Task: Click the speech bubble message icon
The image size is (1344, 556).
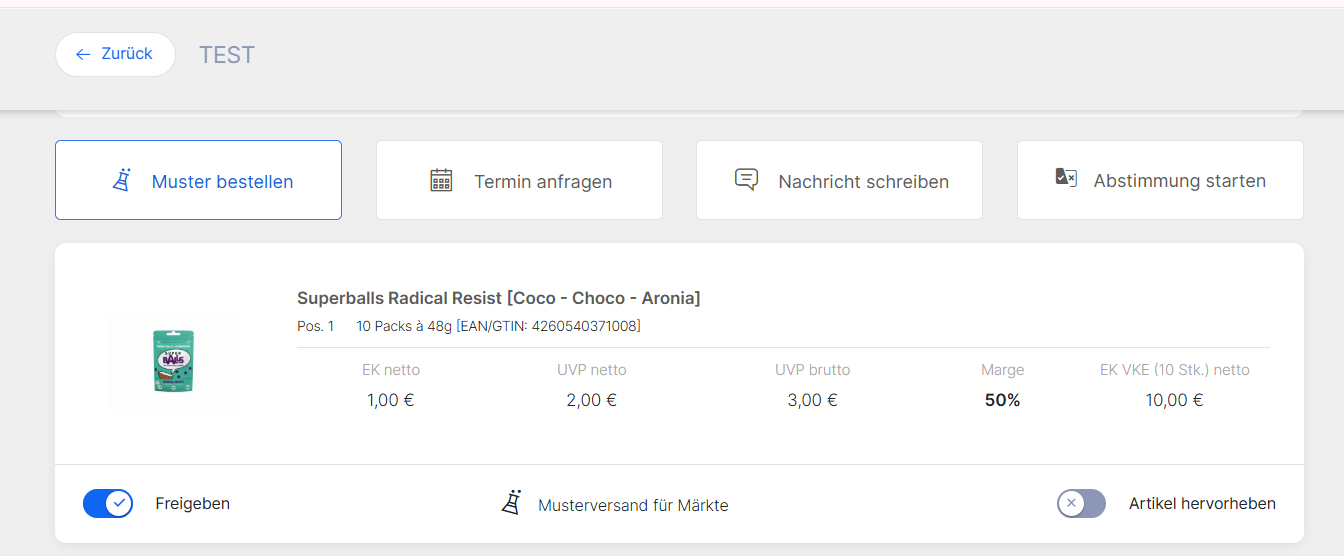Action: 746,180
